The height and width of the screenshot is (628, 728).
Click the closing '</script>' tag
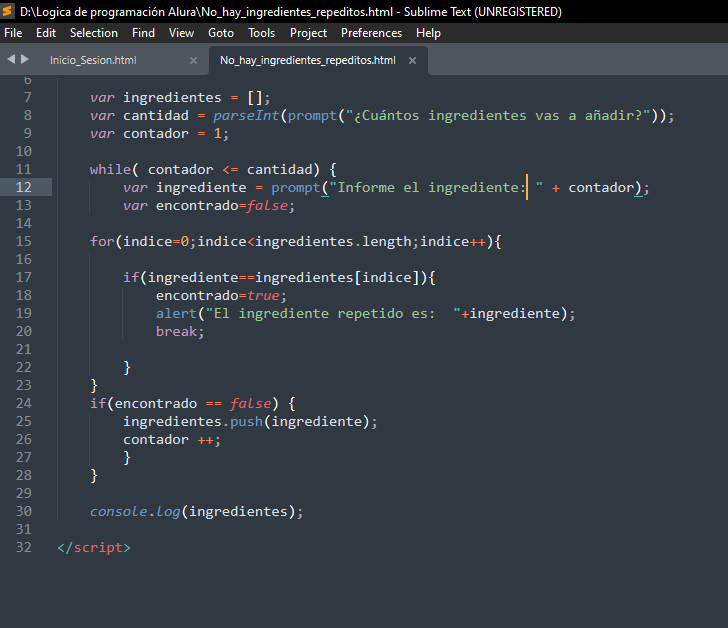94,548
